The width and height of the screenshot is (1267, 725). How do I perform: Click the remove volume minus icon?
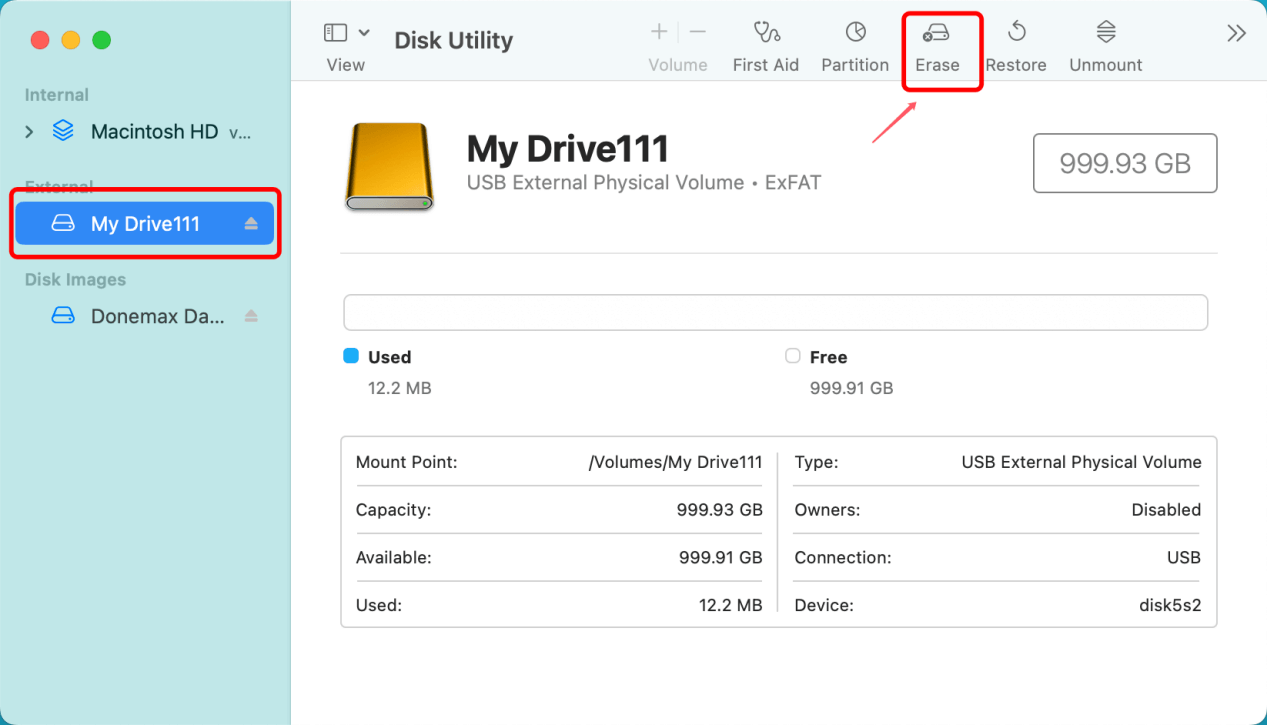click(698, 32)
